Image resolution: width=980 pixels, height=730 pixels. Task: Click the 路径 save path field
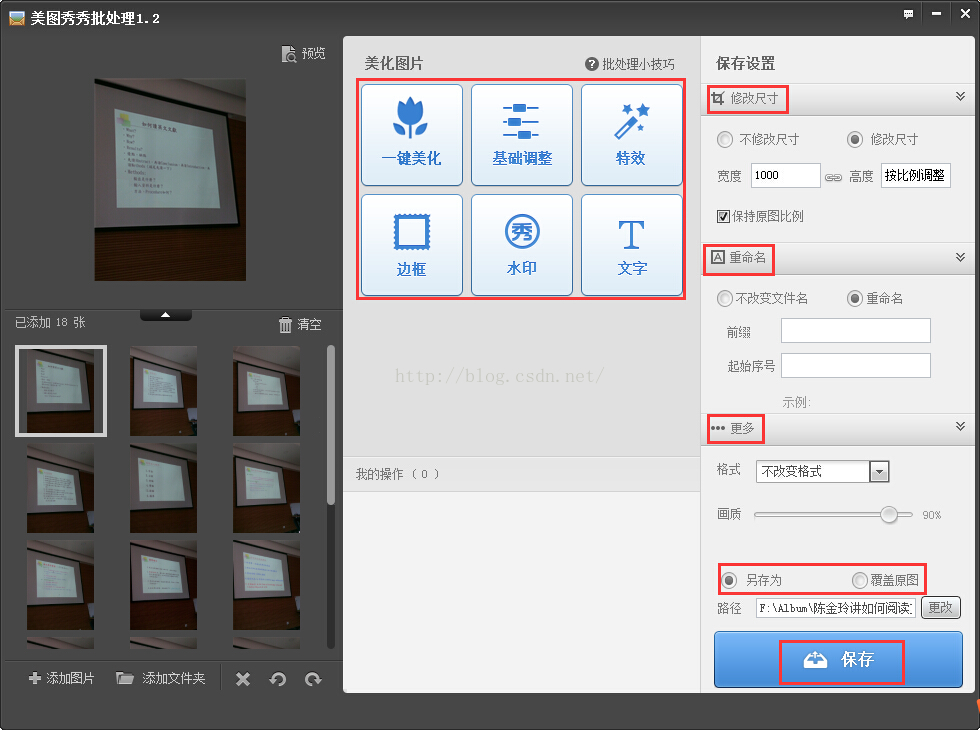click(x=836, y=608)
